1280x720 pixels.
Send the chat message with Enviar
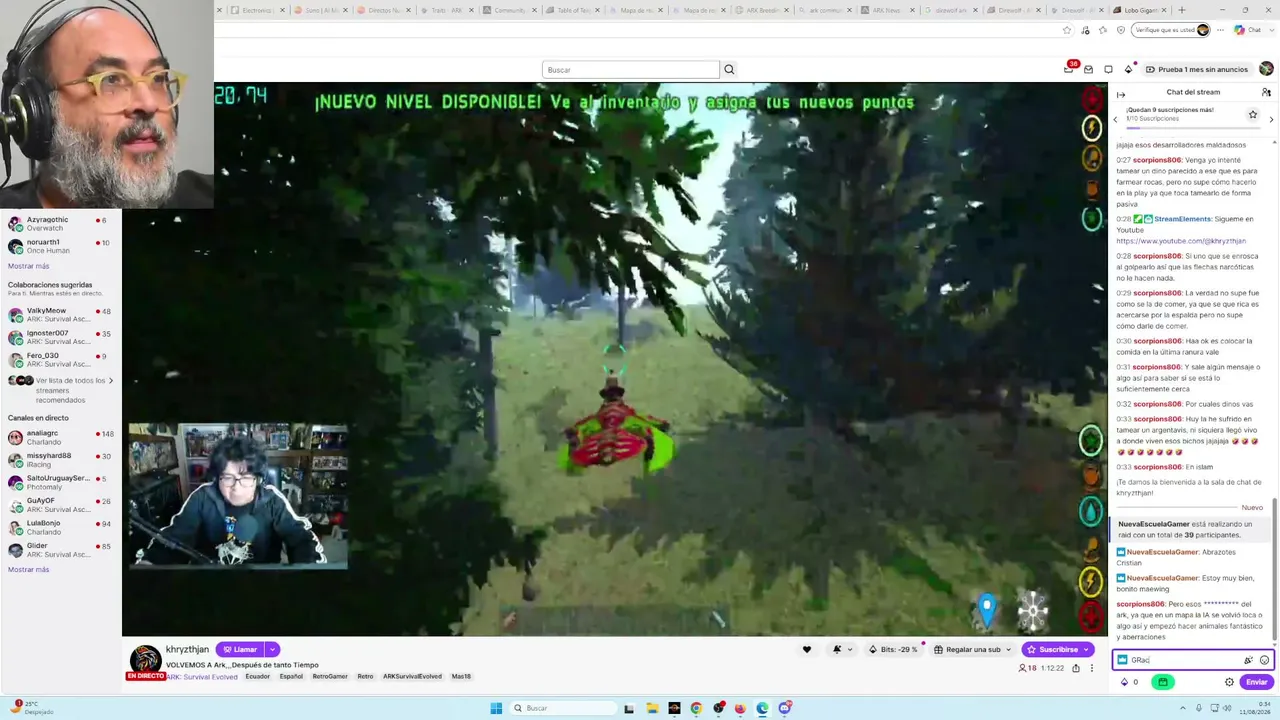point(1256,682)
